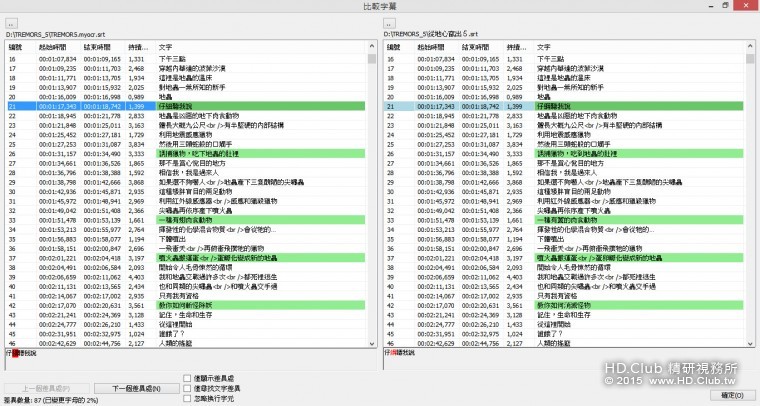Select right row 22 starting 00:01:18,945

pyautogui.click(x=565, y=116)
